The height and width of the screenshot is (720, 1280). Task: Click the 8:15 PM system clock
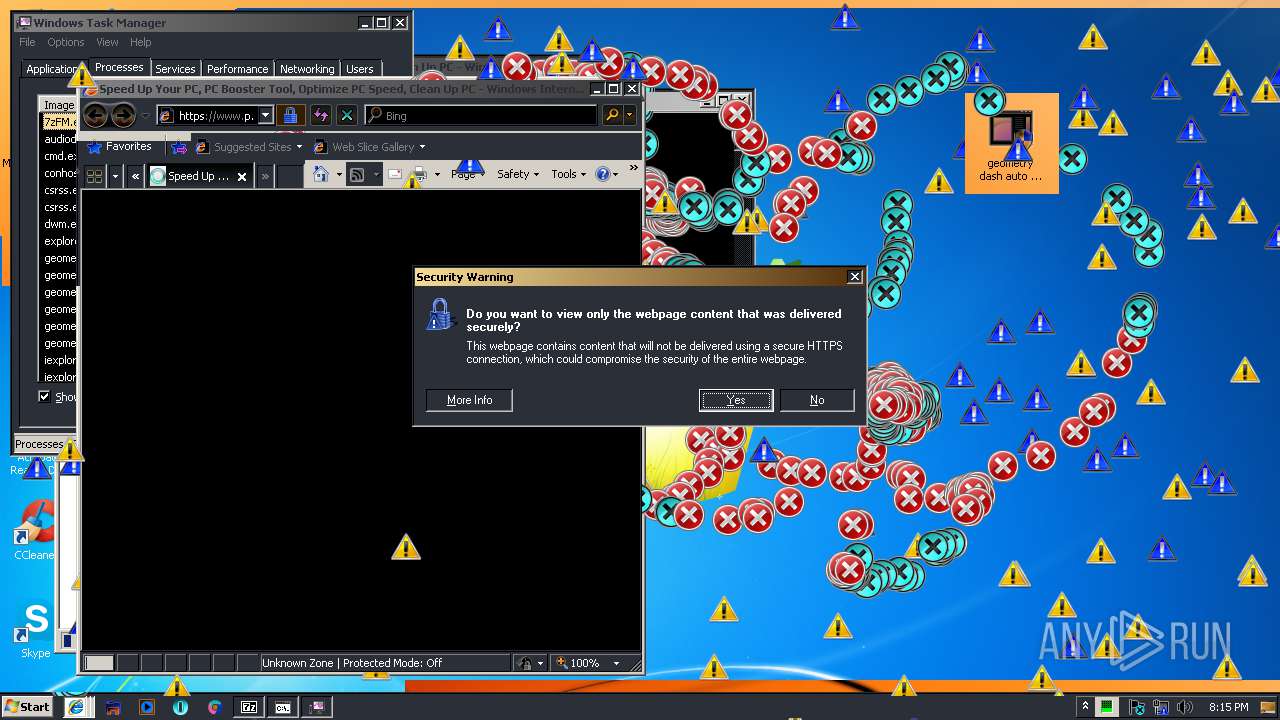click(x=1228, y=707)
